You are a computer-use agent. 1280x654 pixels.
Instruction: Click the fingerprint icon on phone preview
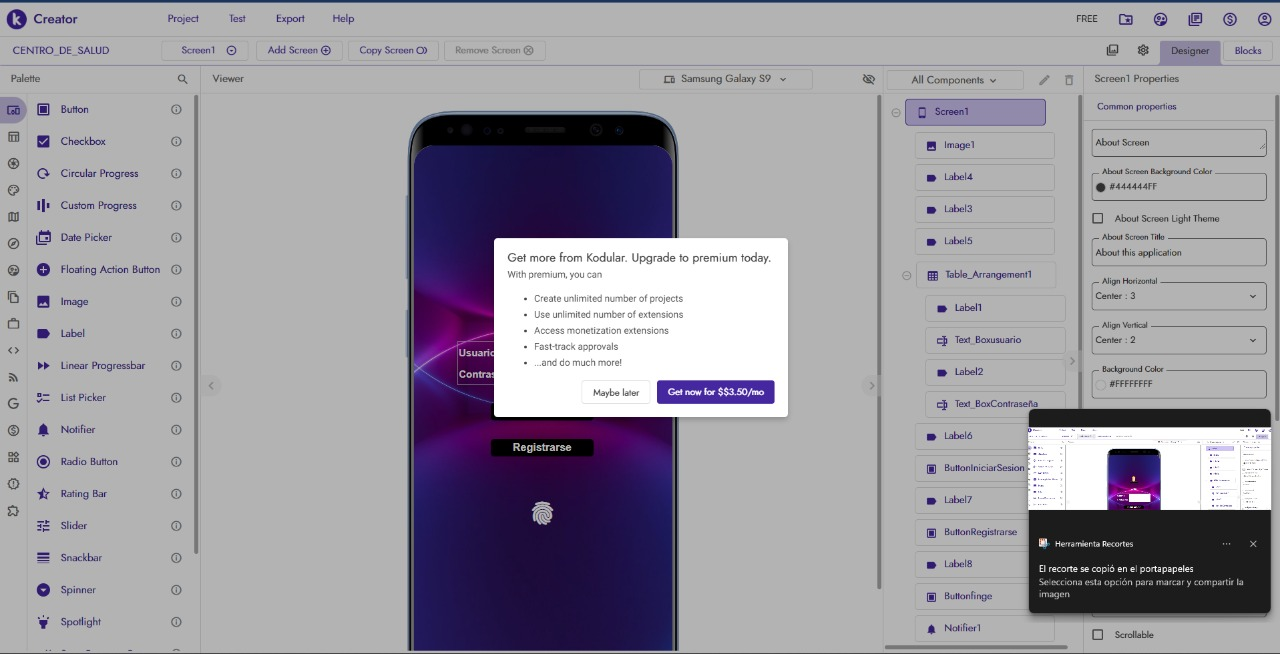coord(542,514)
